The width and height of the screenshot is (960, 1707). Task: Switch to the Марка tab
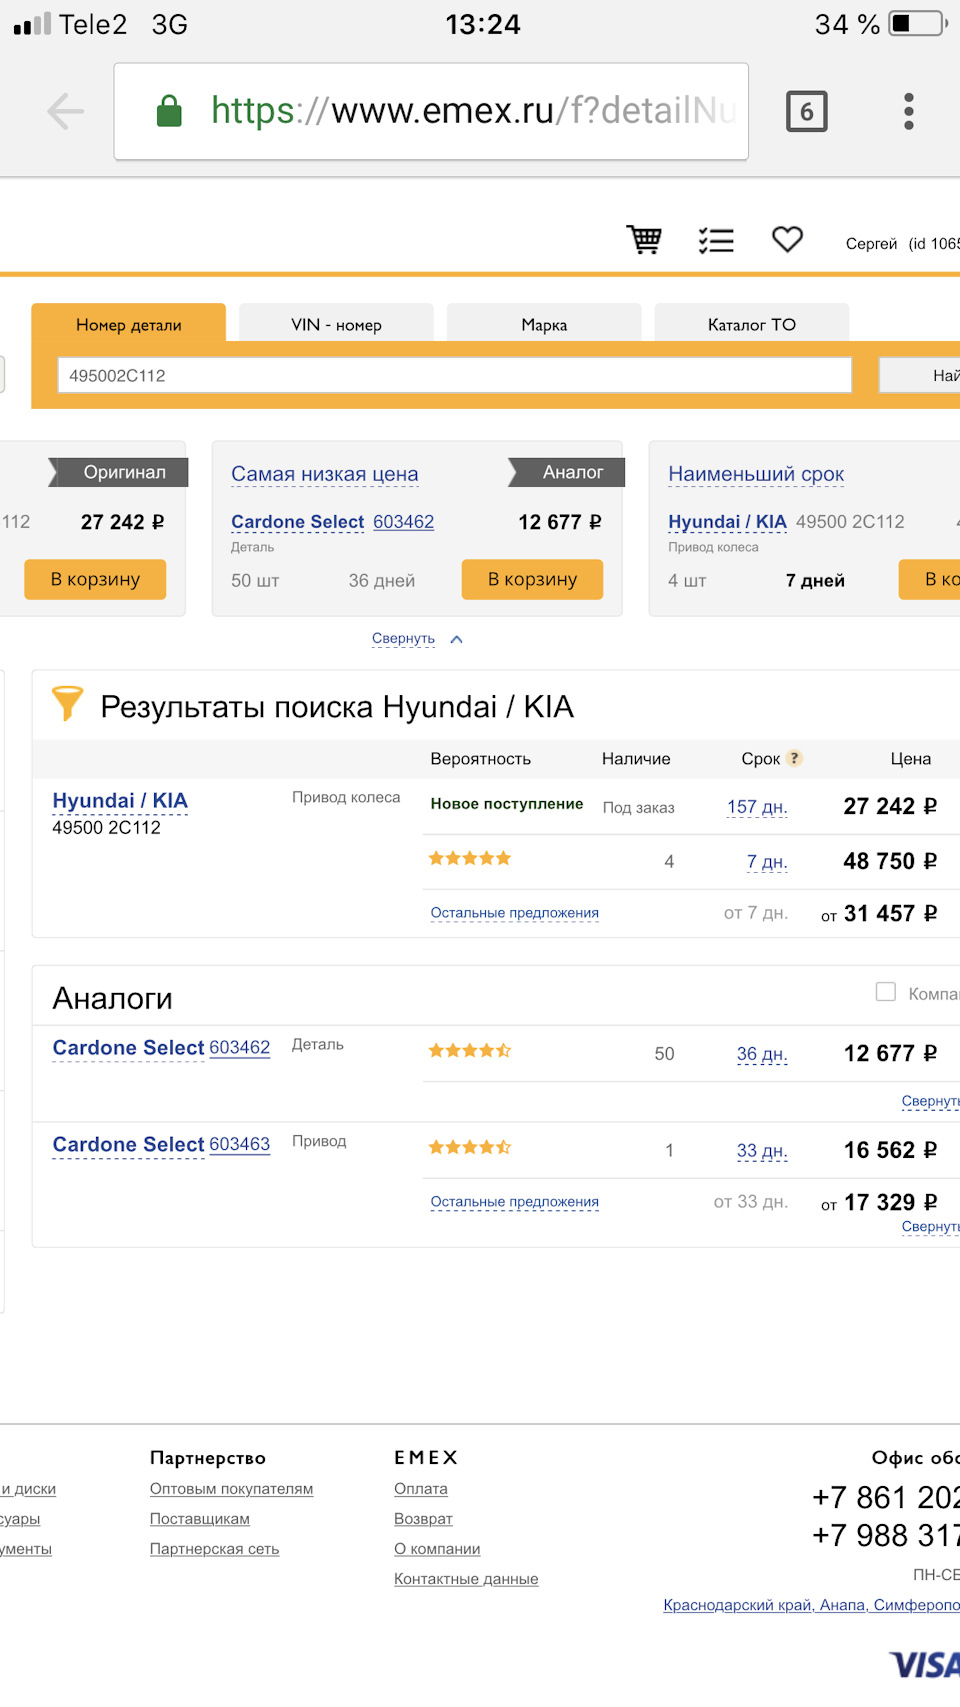coord(544,325)
